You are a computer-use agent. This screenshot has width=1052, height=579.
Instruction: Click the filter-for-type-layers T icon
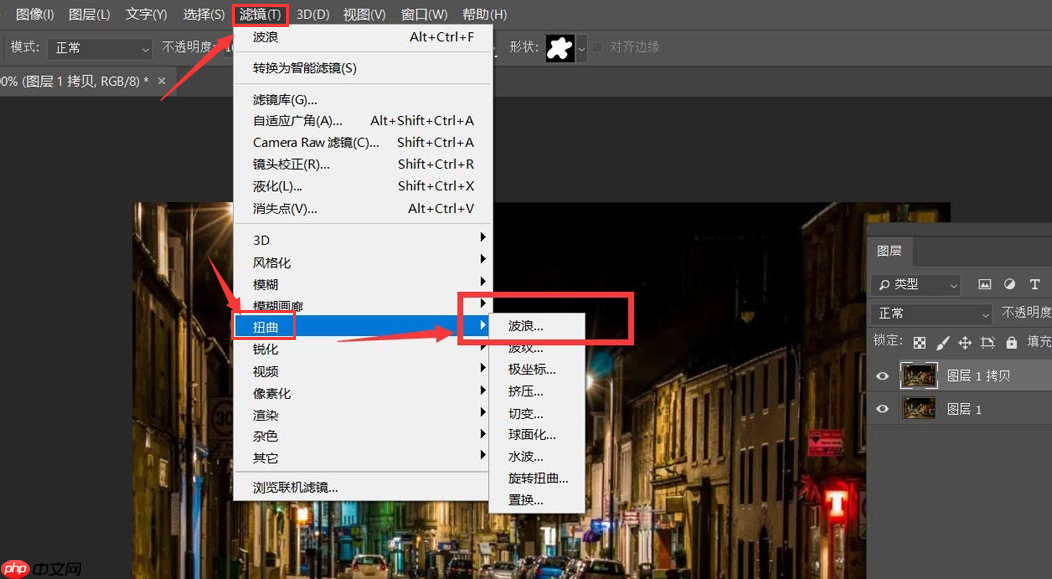click(x=1035, y=285)
